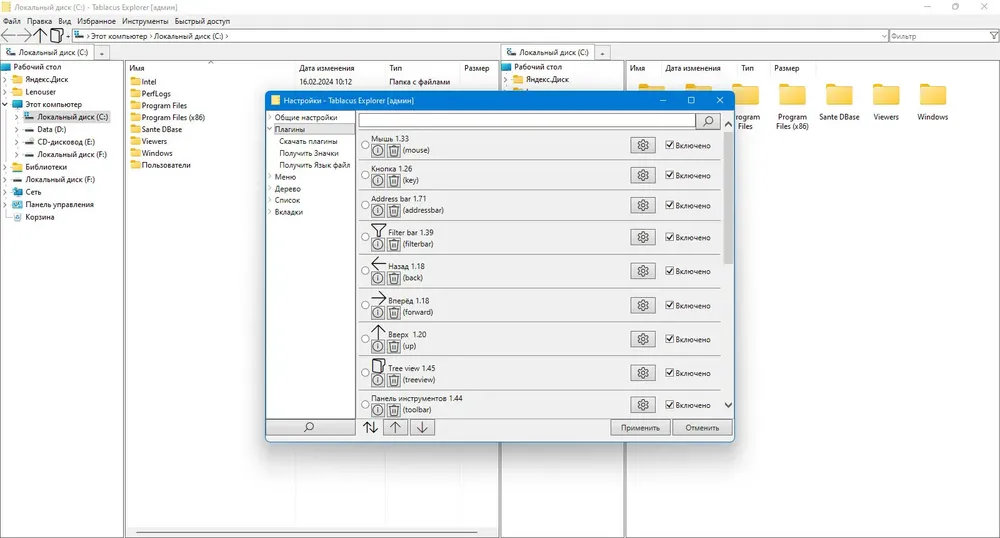
Task: Show info for the Кнопка (key) plugin
Action: click(378, 180)
